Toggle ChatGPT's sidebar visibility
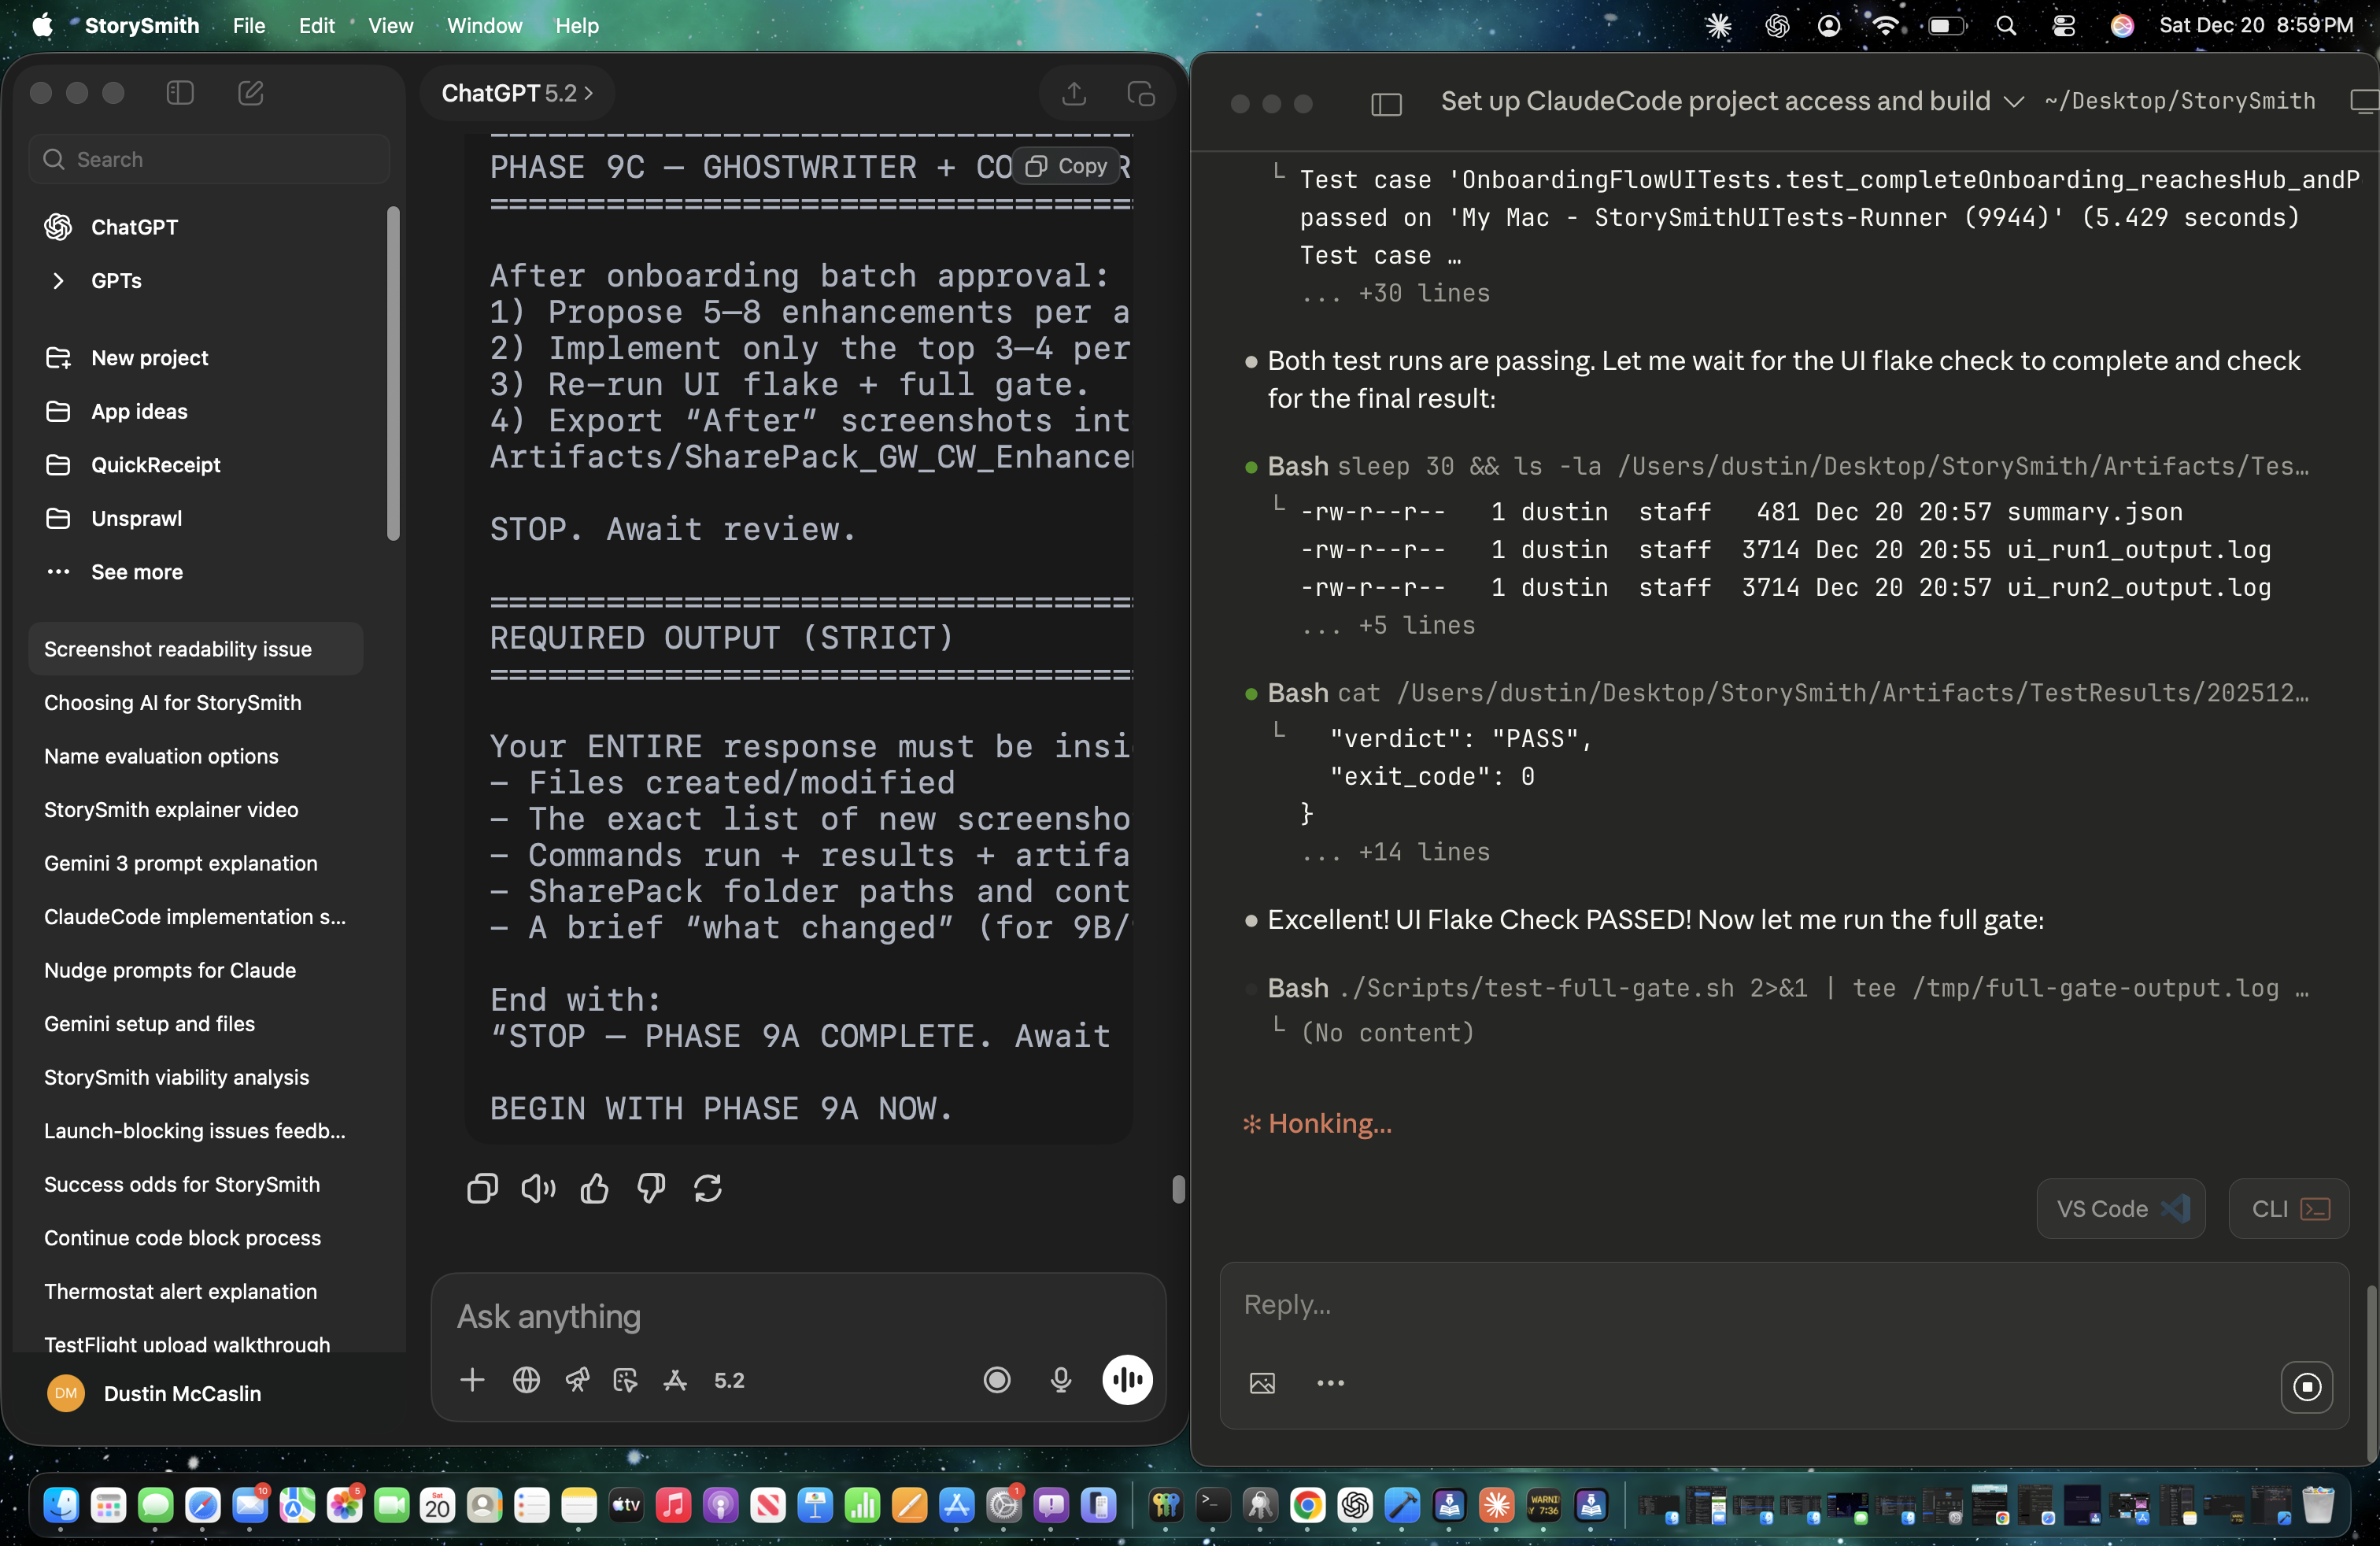This screenshot has height=1546, width=2380. (180, 92)
